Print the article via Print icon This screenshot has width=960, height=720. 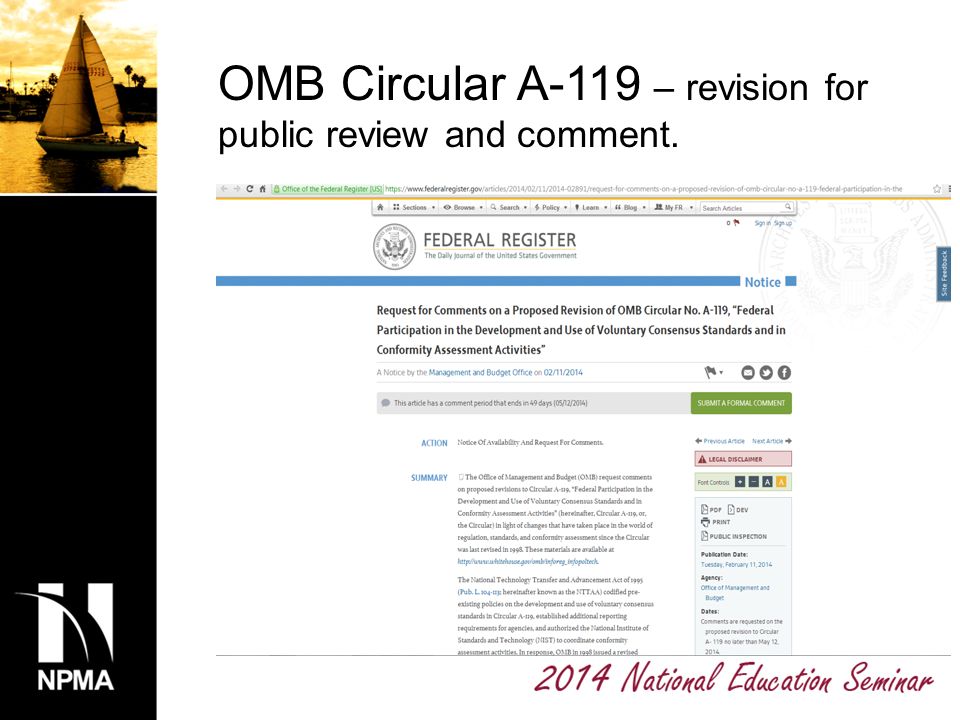pyautogui.click(x=716, y=522)
